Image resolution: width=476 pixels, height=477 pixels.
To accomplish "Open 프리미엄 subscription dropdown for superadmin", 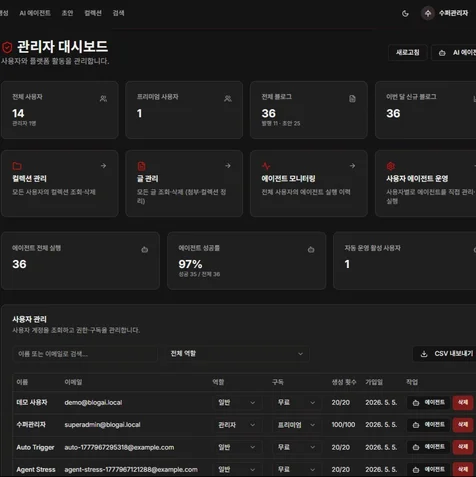I will (296, 425).
